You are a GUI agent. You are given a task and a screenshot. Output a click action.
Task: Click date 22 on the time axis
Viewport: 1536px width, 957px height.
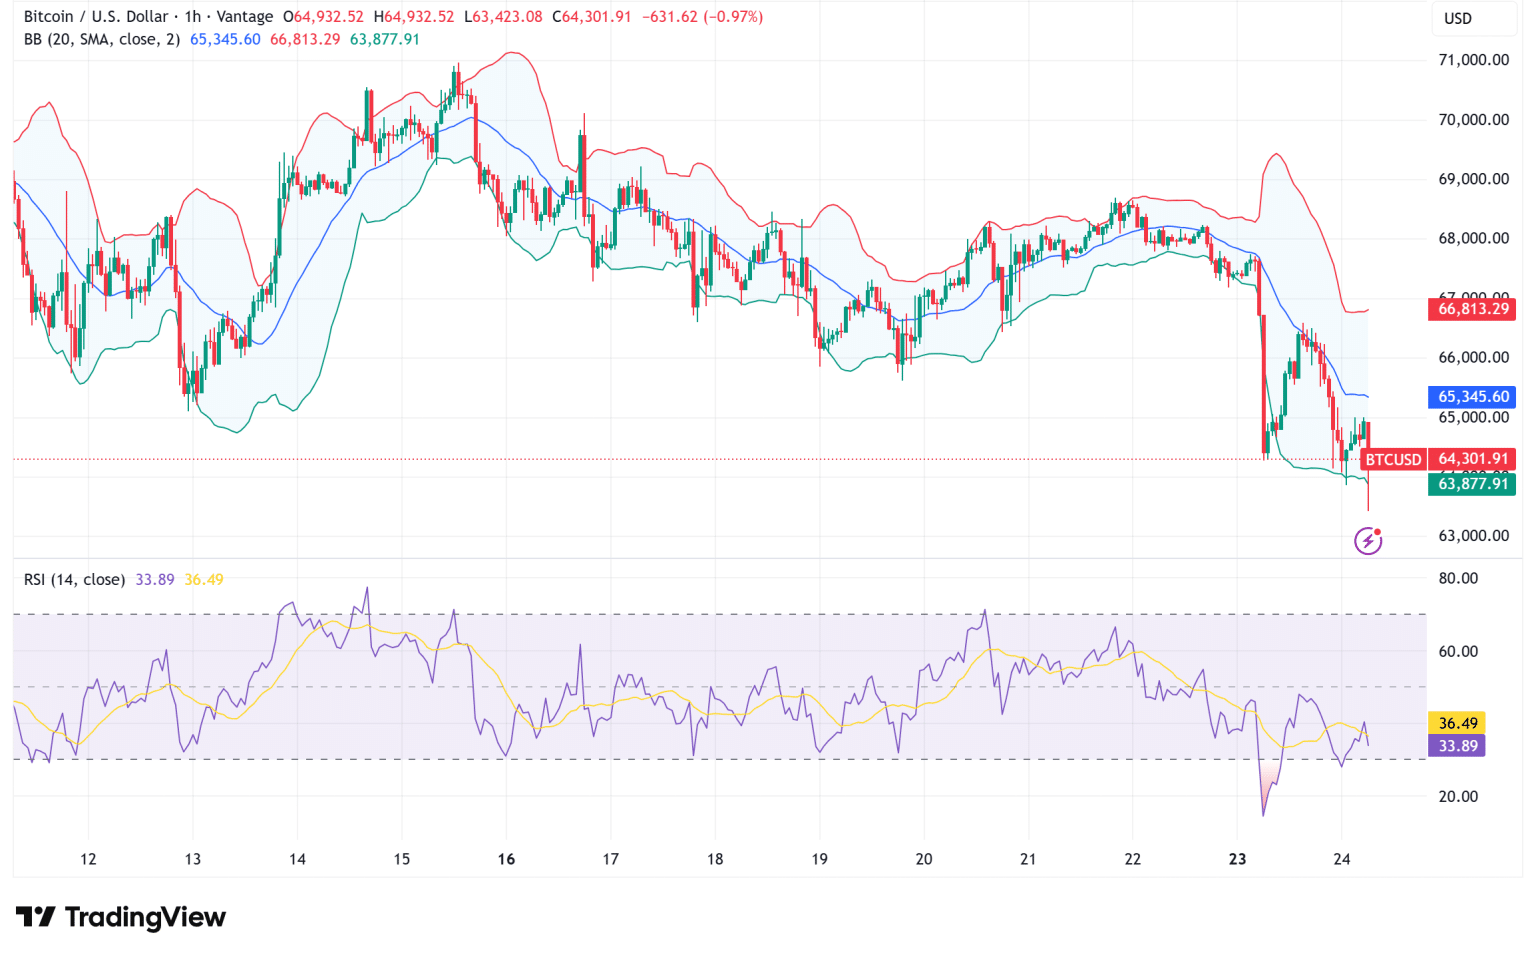tap(1133, 859)
